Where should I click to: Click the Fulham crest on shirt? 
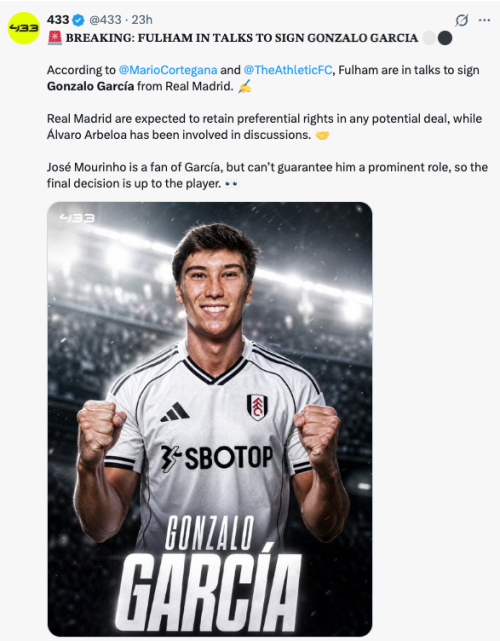(x=257, y=407)
